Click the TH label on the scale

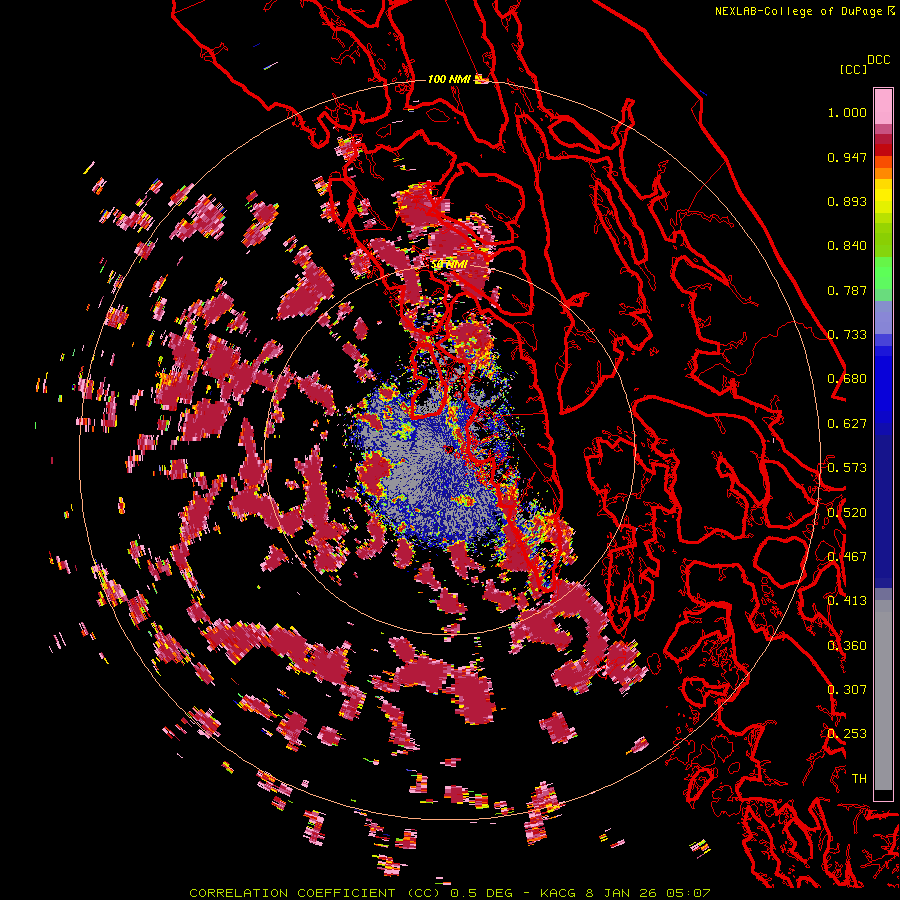click(859, 779)
